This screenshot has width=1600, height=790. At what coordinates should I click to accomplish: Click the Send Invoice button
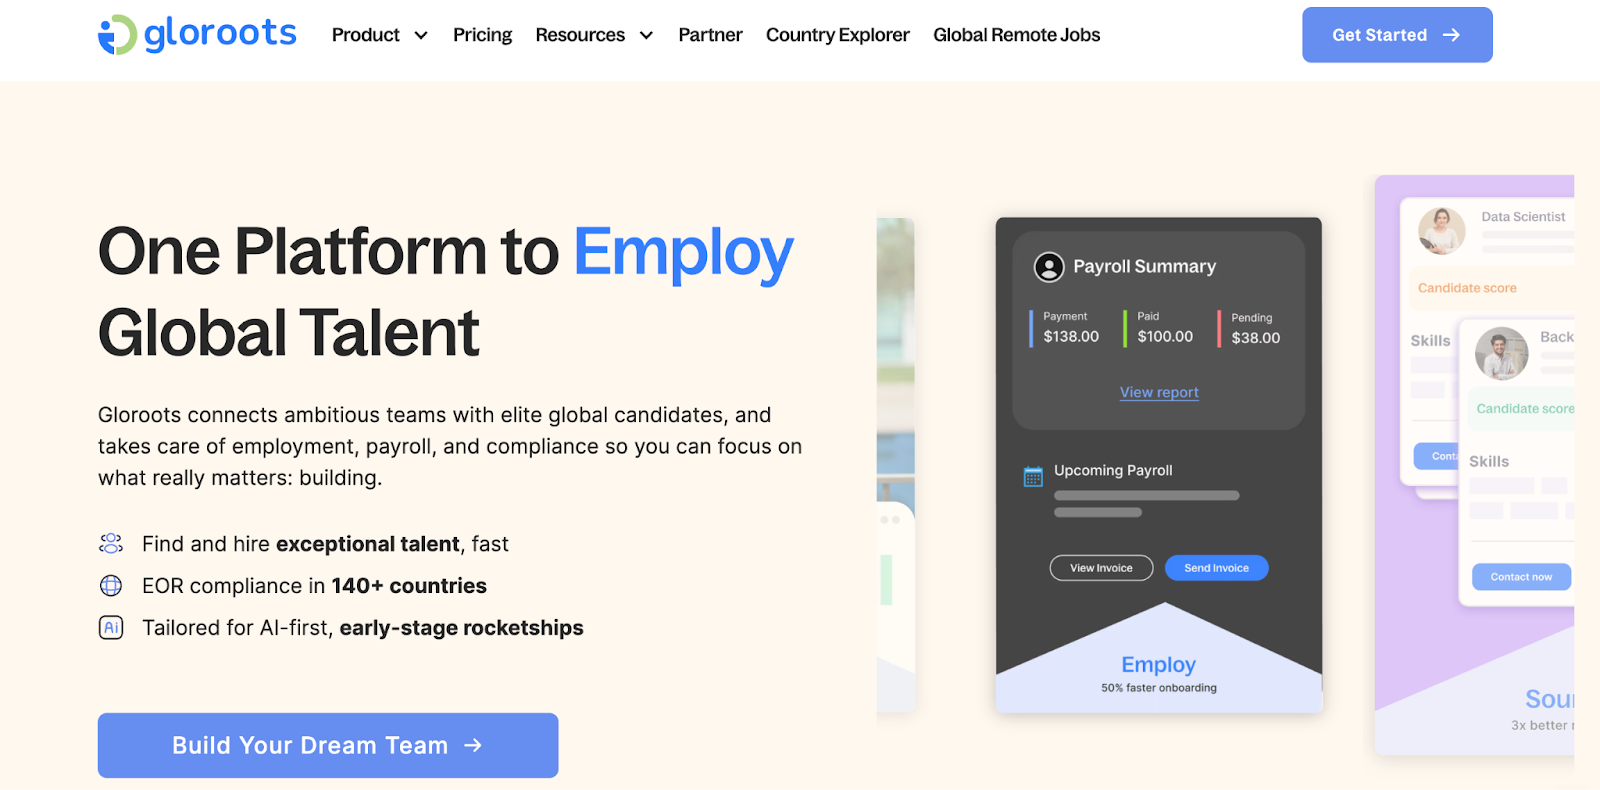tap(1216, 568)
